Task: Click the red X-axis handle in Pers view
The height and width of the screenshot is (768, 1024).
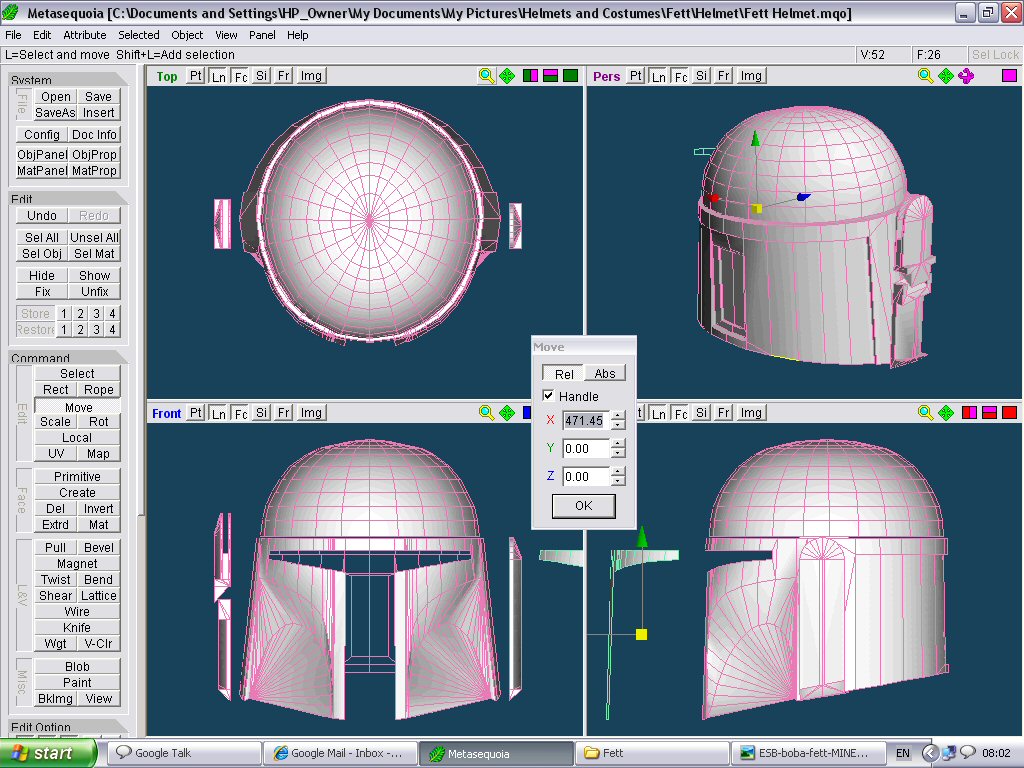Action: [713, 198]
